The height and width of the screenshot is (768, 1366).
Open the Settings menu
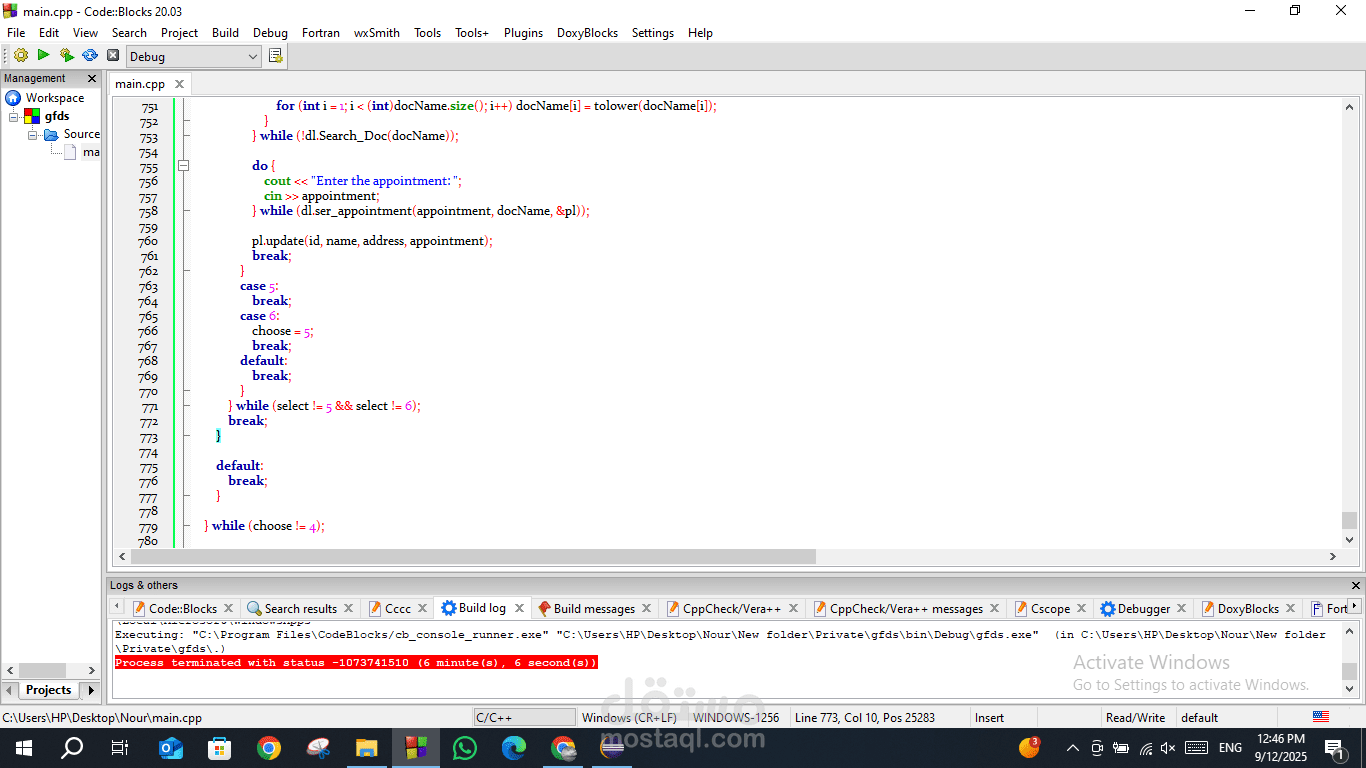653,33
